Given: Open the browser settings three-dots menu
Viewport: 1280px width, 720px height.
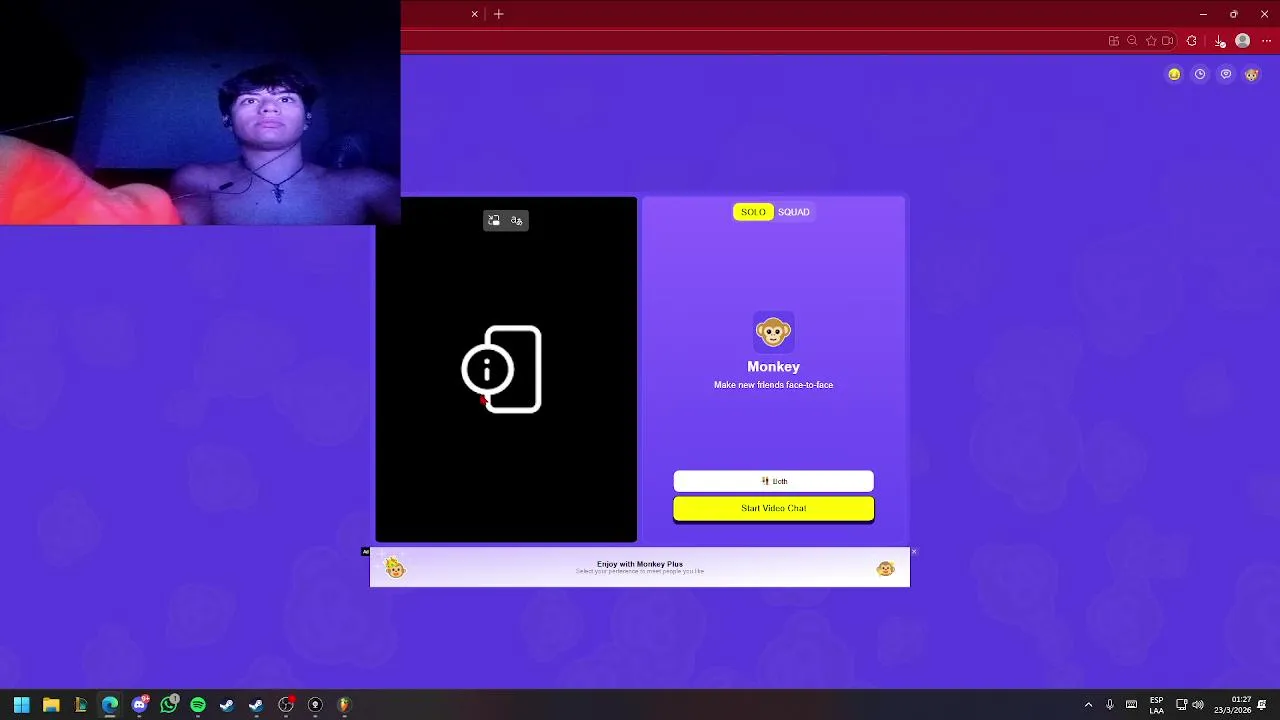Looking at the screenshot, I should [x=1266, y=41].
